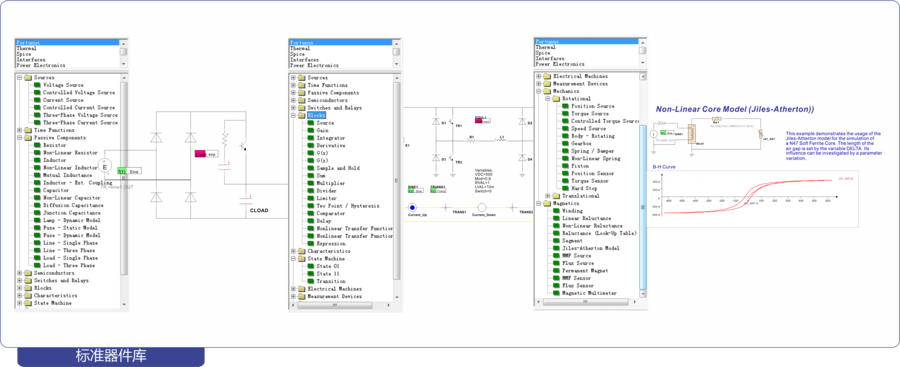Click the green icon beside Integrator
Screen dimensions: 900x367
click(x=311, y=138)
